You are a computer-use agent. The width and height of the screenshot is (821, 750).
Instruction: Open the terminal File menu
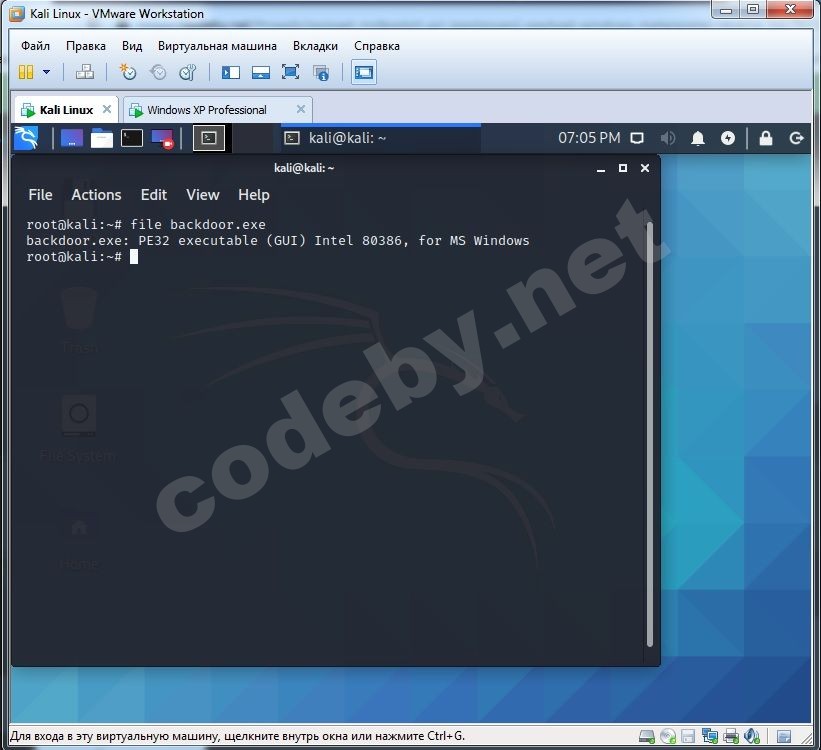[40, 195]
